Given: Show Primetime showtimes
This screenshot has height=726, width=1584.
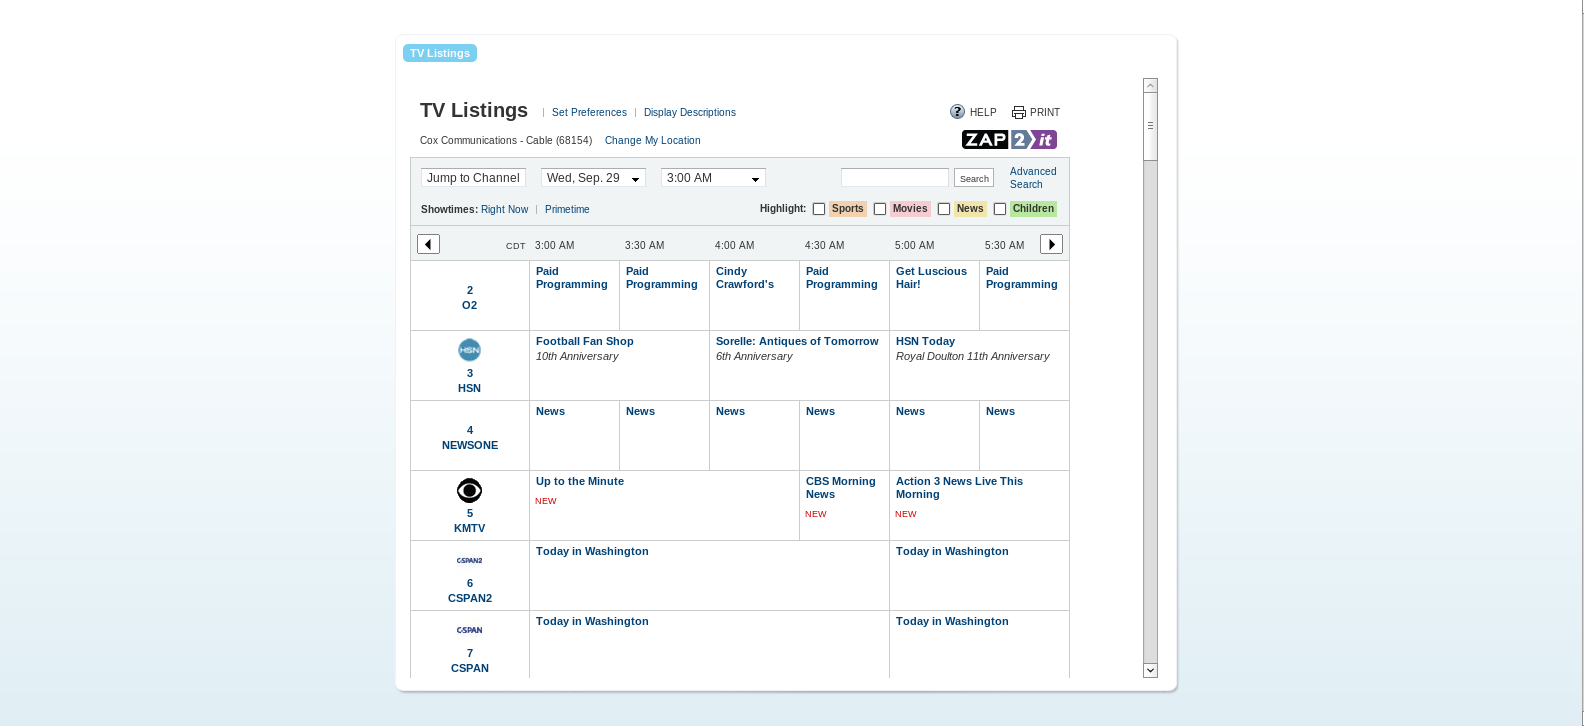Looking at the screenshot, I should tap(567, 209).
